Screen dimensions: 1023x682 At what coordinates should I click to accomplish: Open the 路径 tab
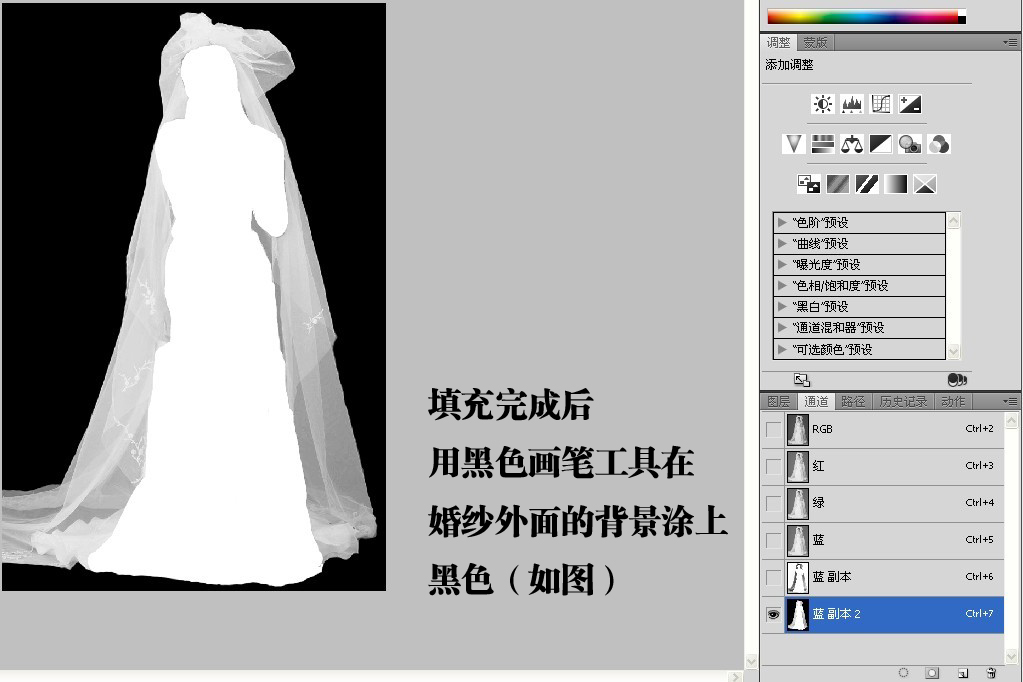[x=853, y=401]
